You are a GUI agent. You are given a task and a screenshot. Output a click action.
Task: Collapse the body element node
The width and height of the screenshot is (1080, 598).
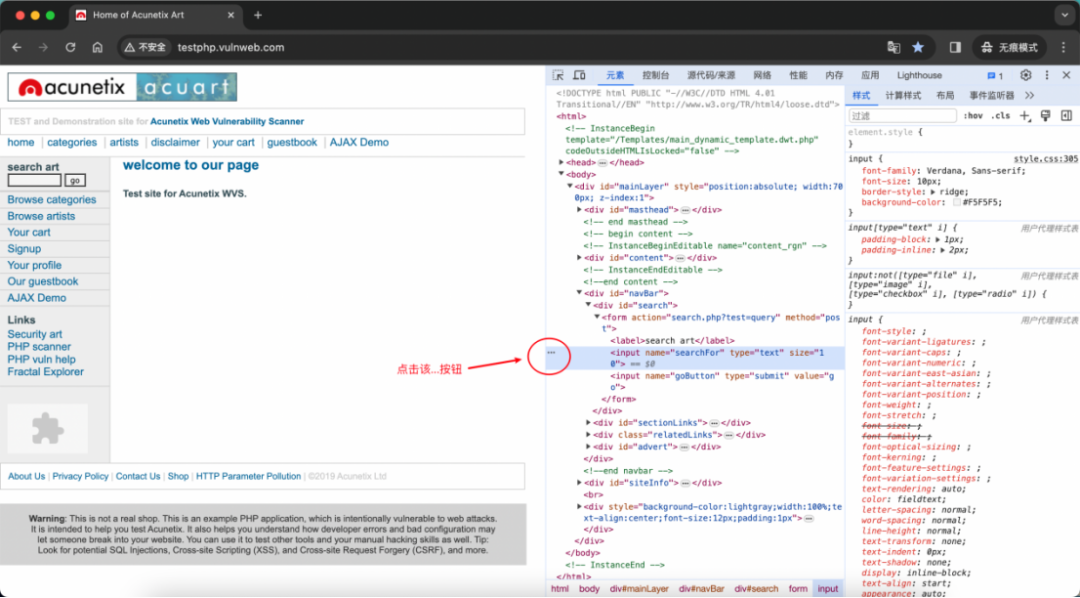pos(561,174)
